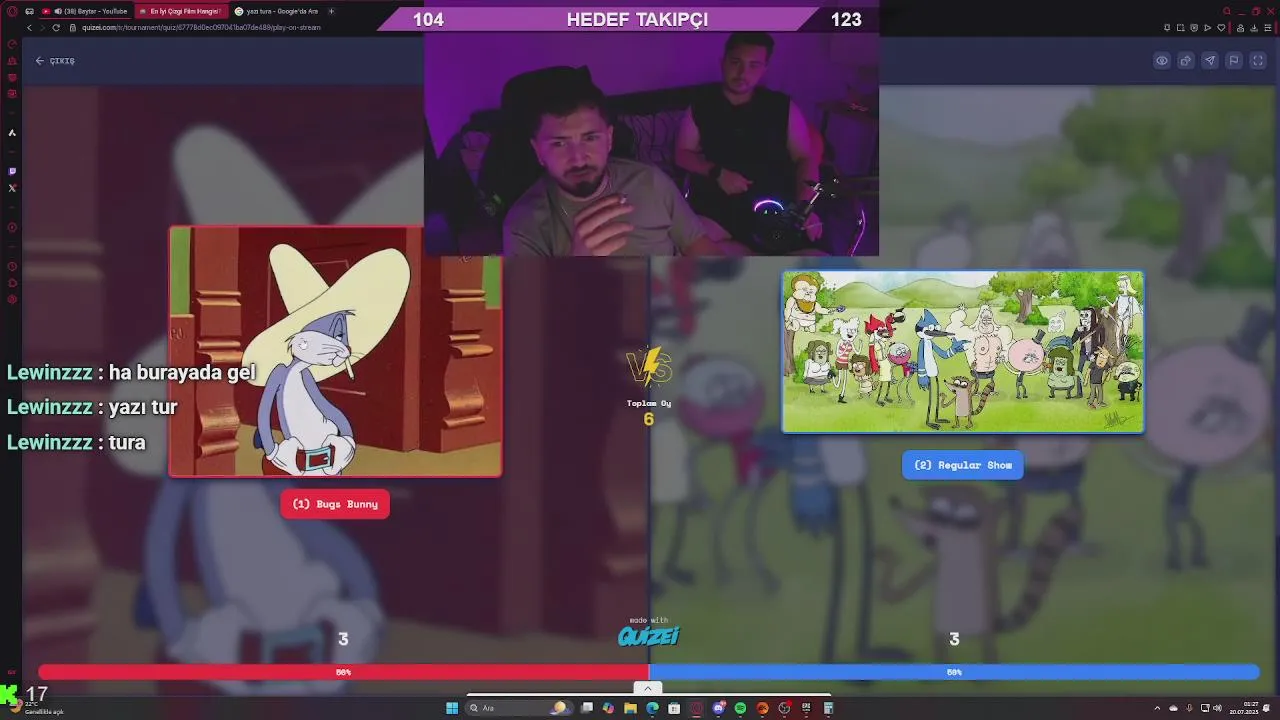Open the Twitter X icon in browser sidebar

[x=12, y=188]
